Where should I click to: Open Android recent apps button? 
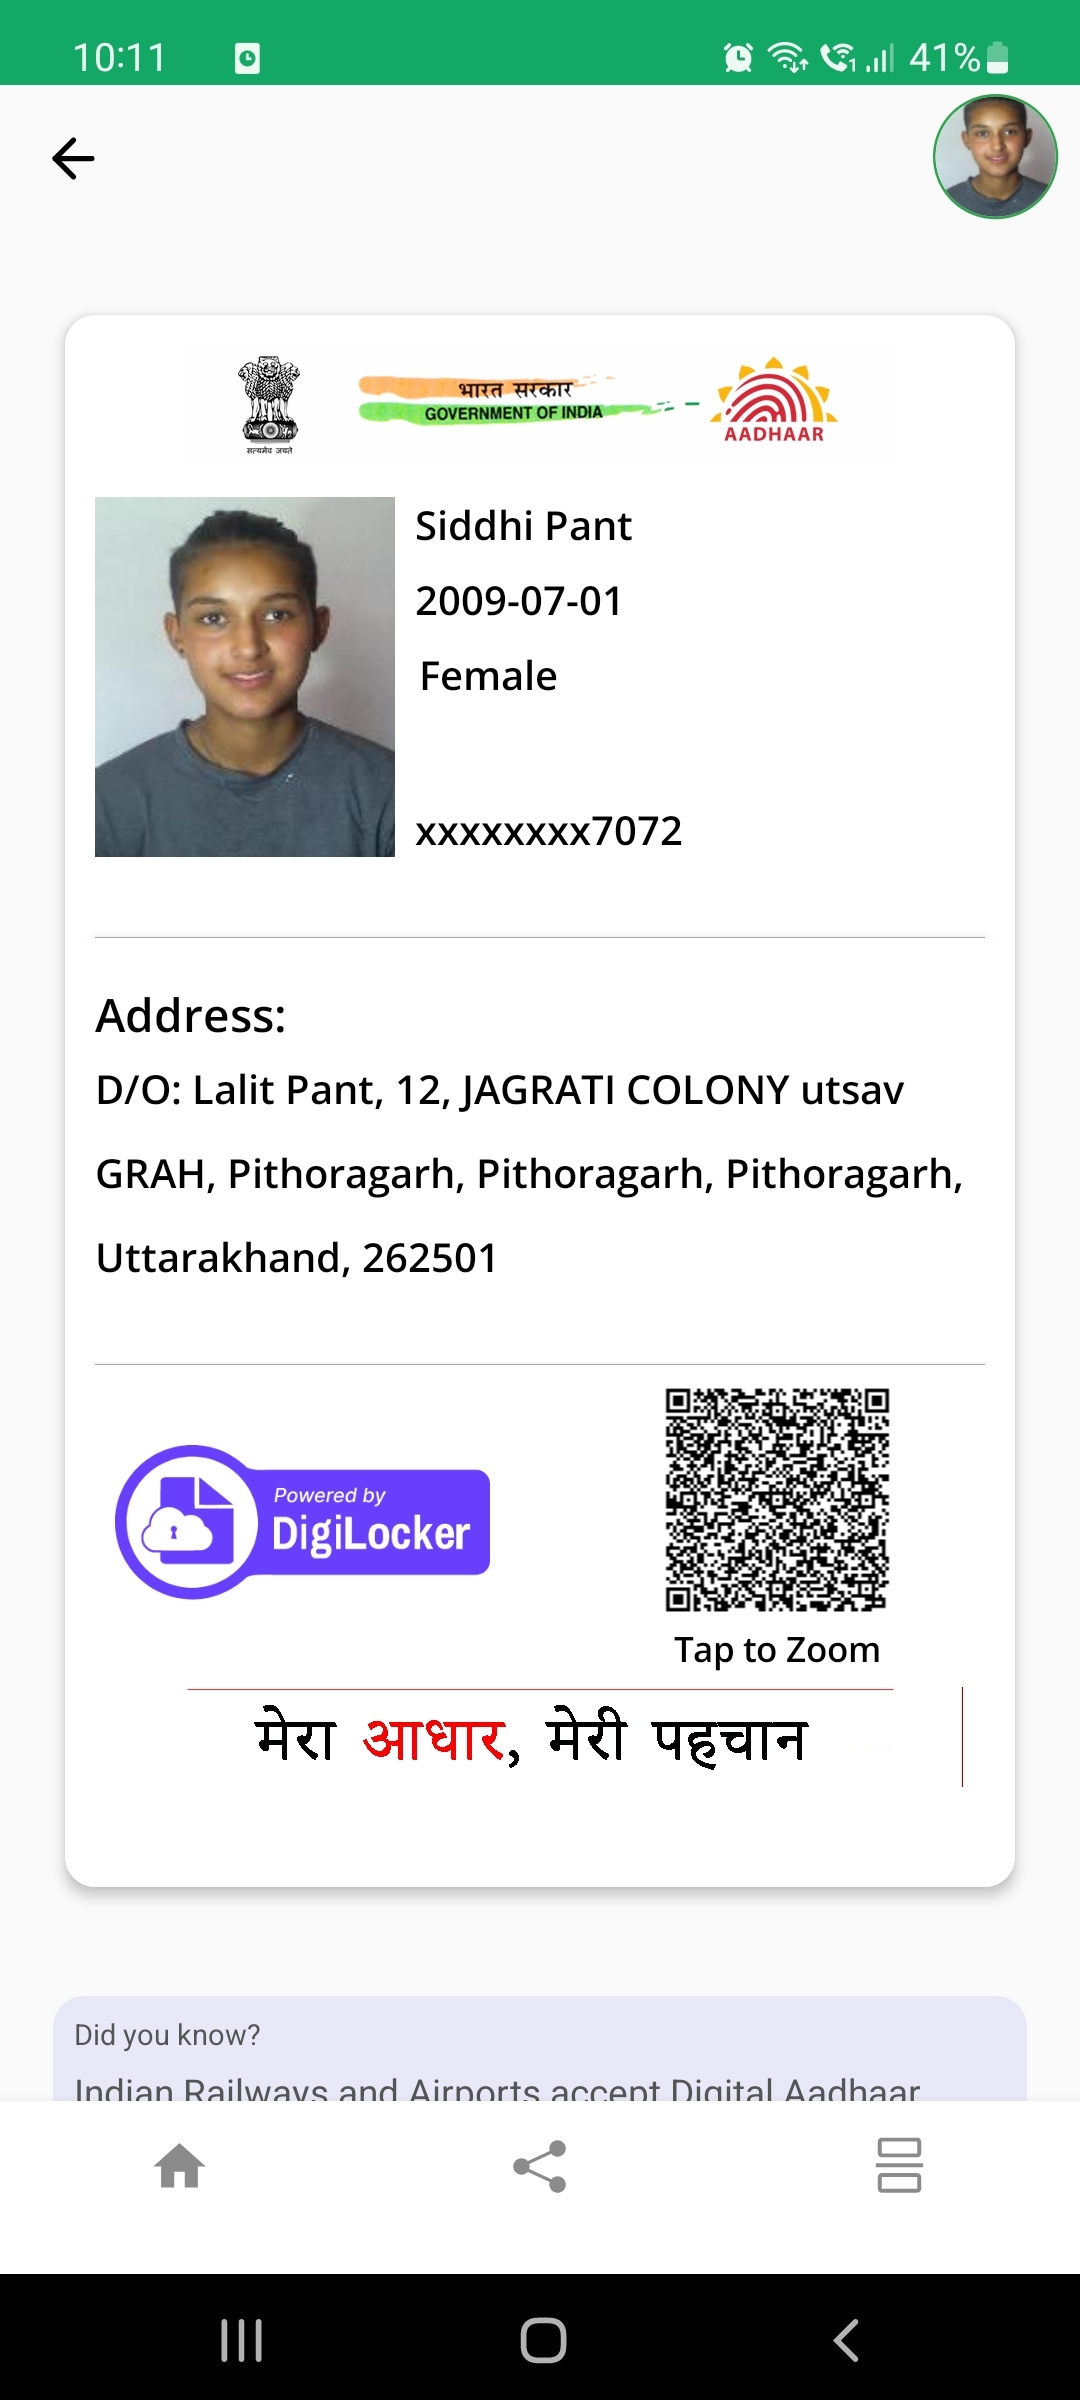(x=241, y=2340)
